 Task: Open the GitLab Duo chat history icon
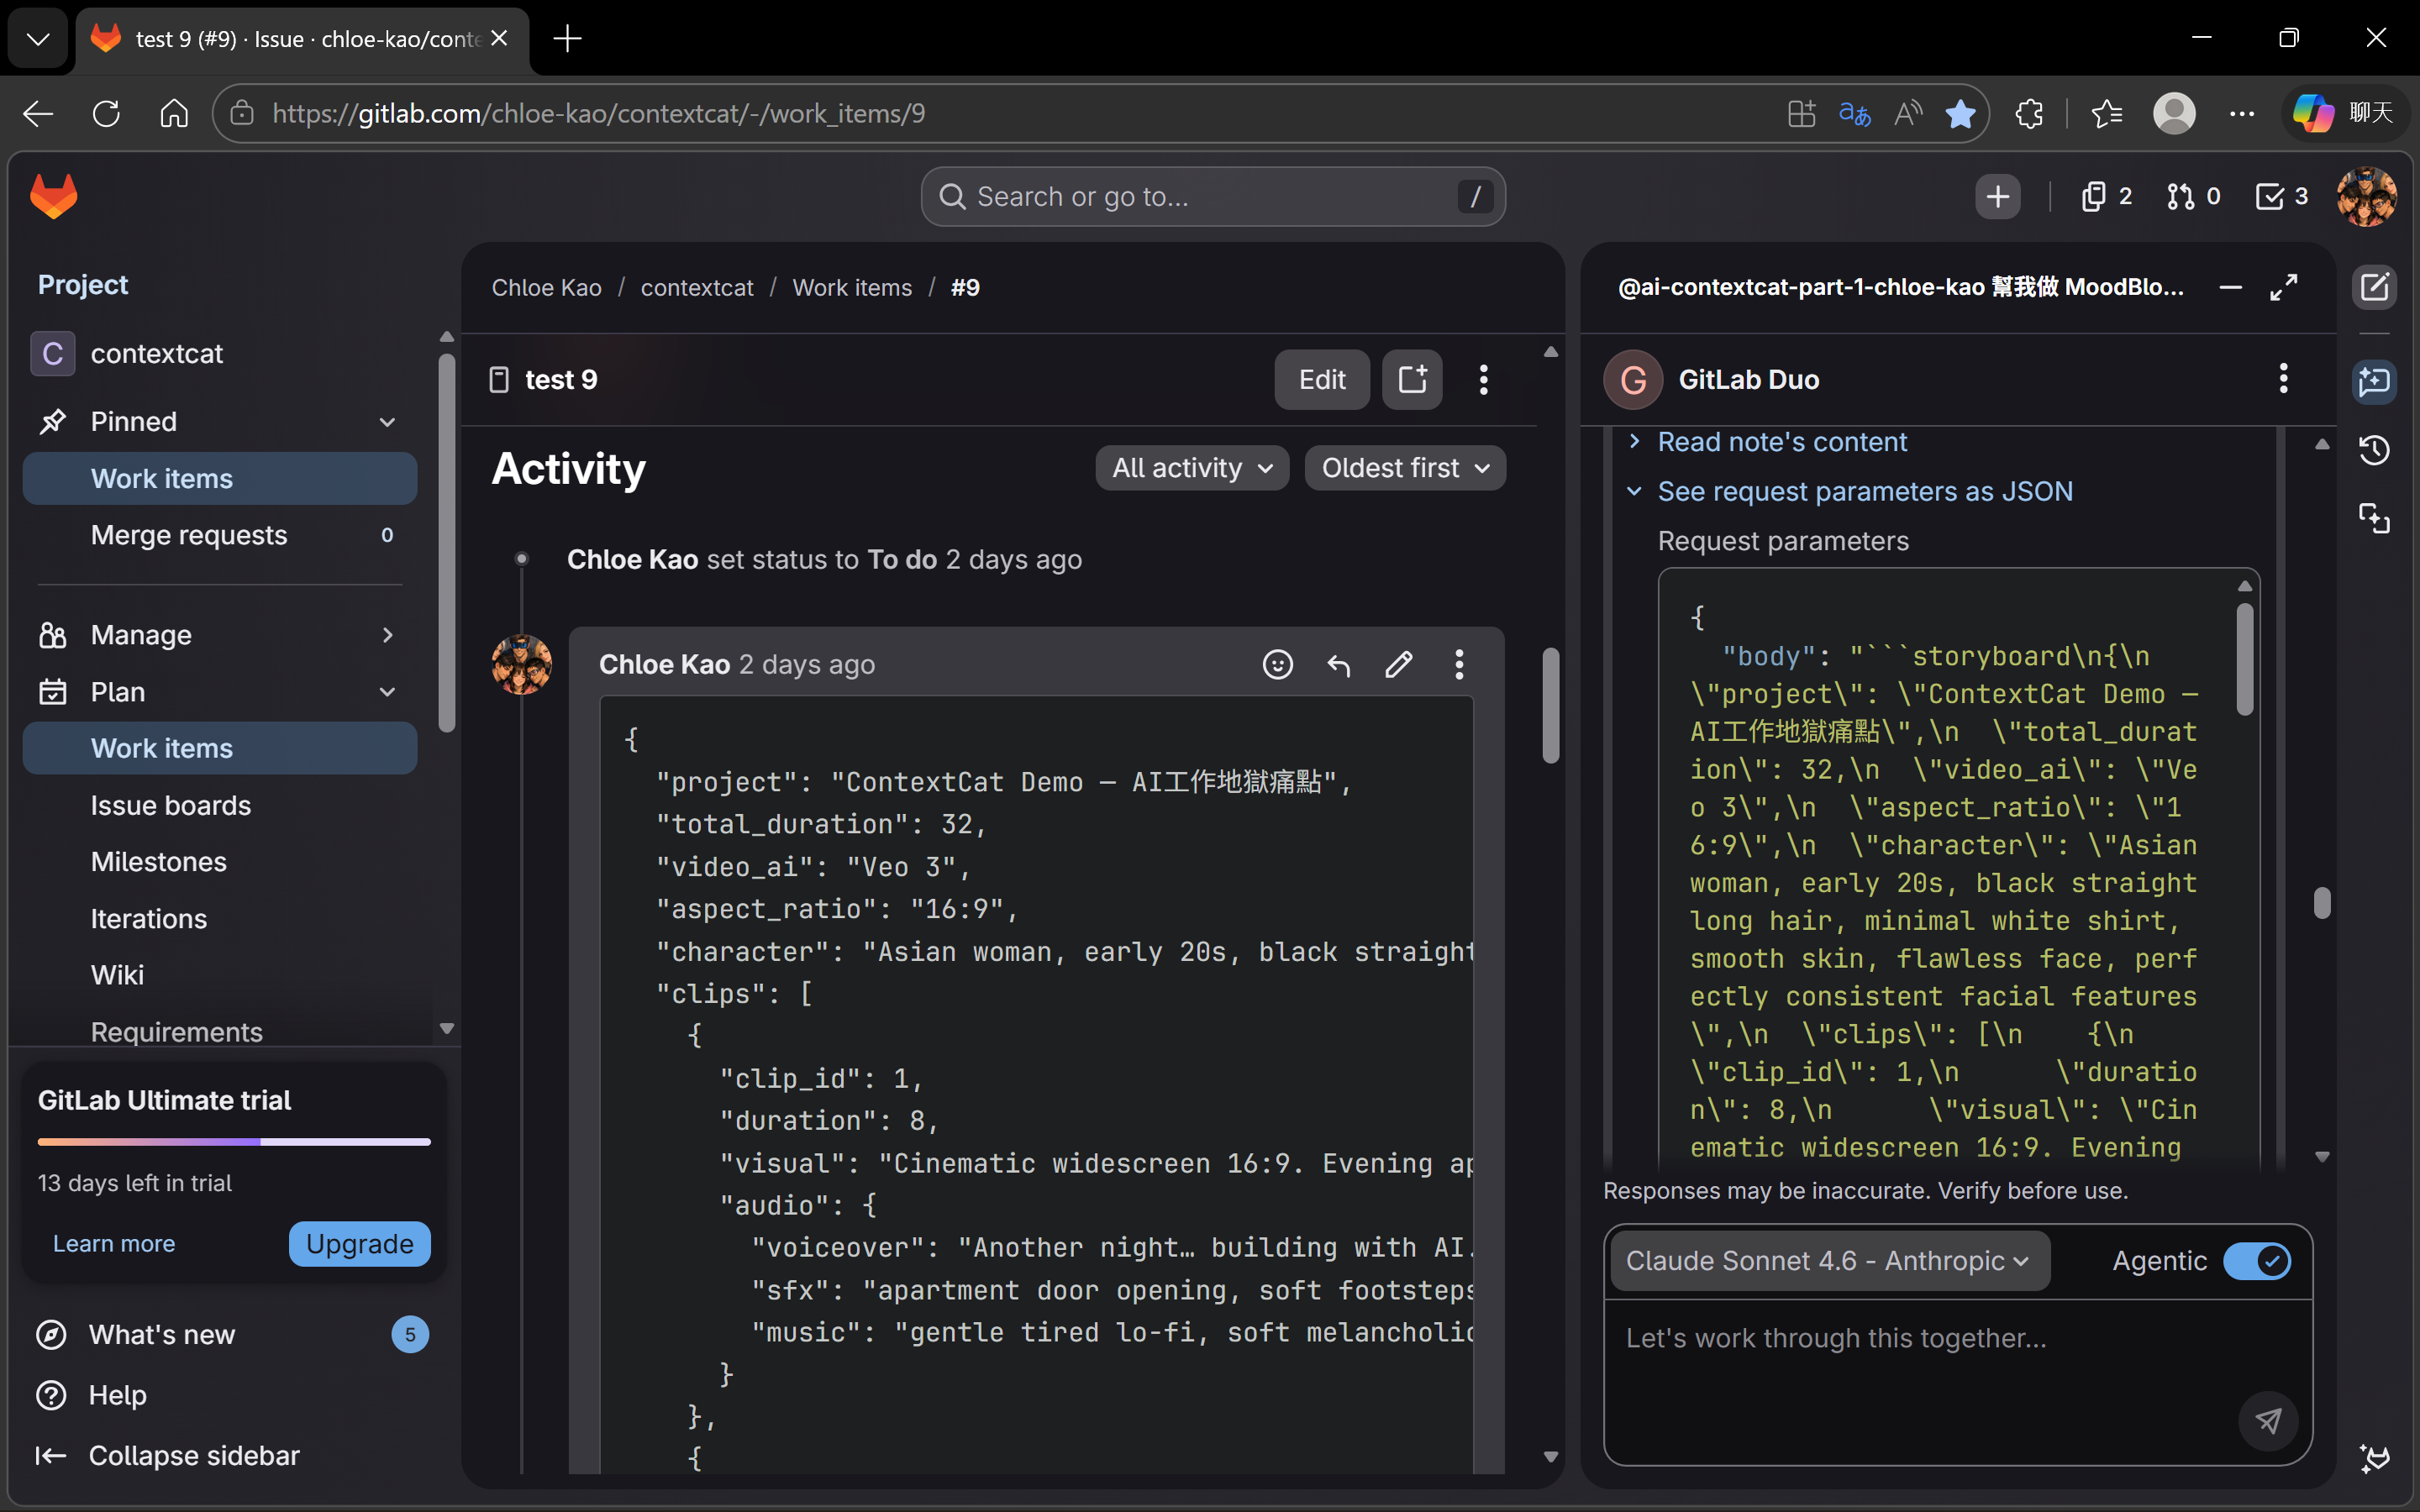2374,450
